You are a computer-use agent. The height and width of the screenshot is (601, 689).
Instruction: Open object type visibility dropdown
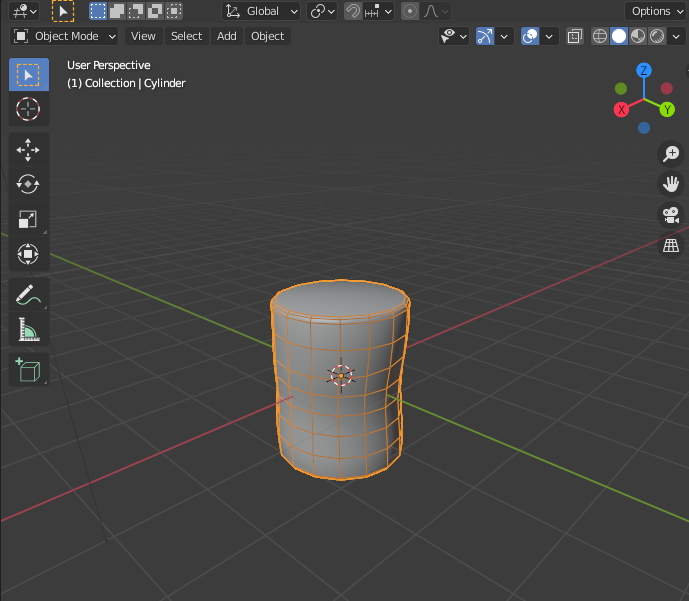click(453, 36)
